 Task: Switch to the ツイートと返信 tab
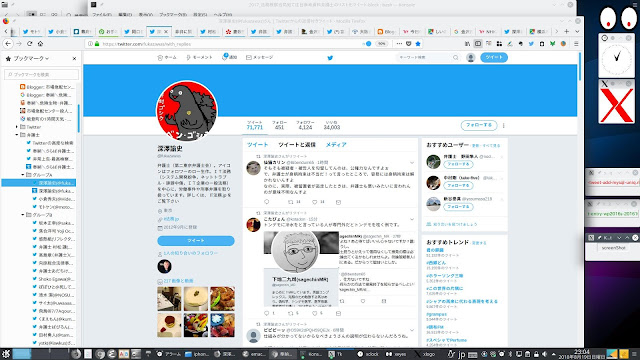click(297, 144)
